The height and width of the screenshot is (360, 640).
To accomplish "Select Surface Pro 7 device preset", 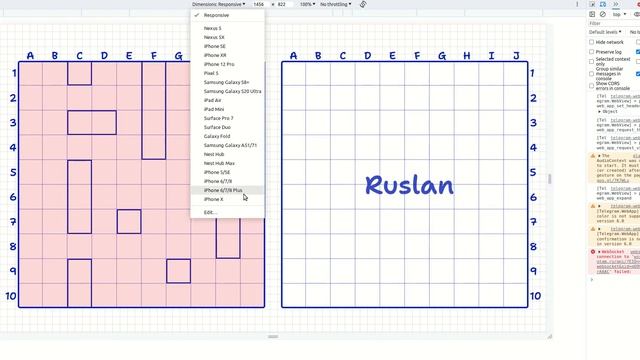I will (227, 118).
